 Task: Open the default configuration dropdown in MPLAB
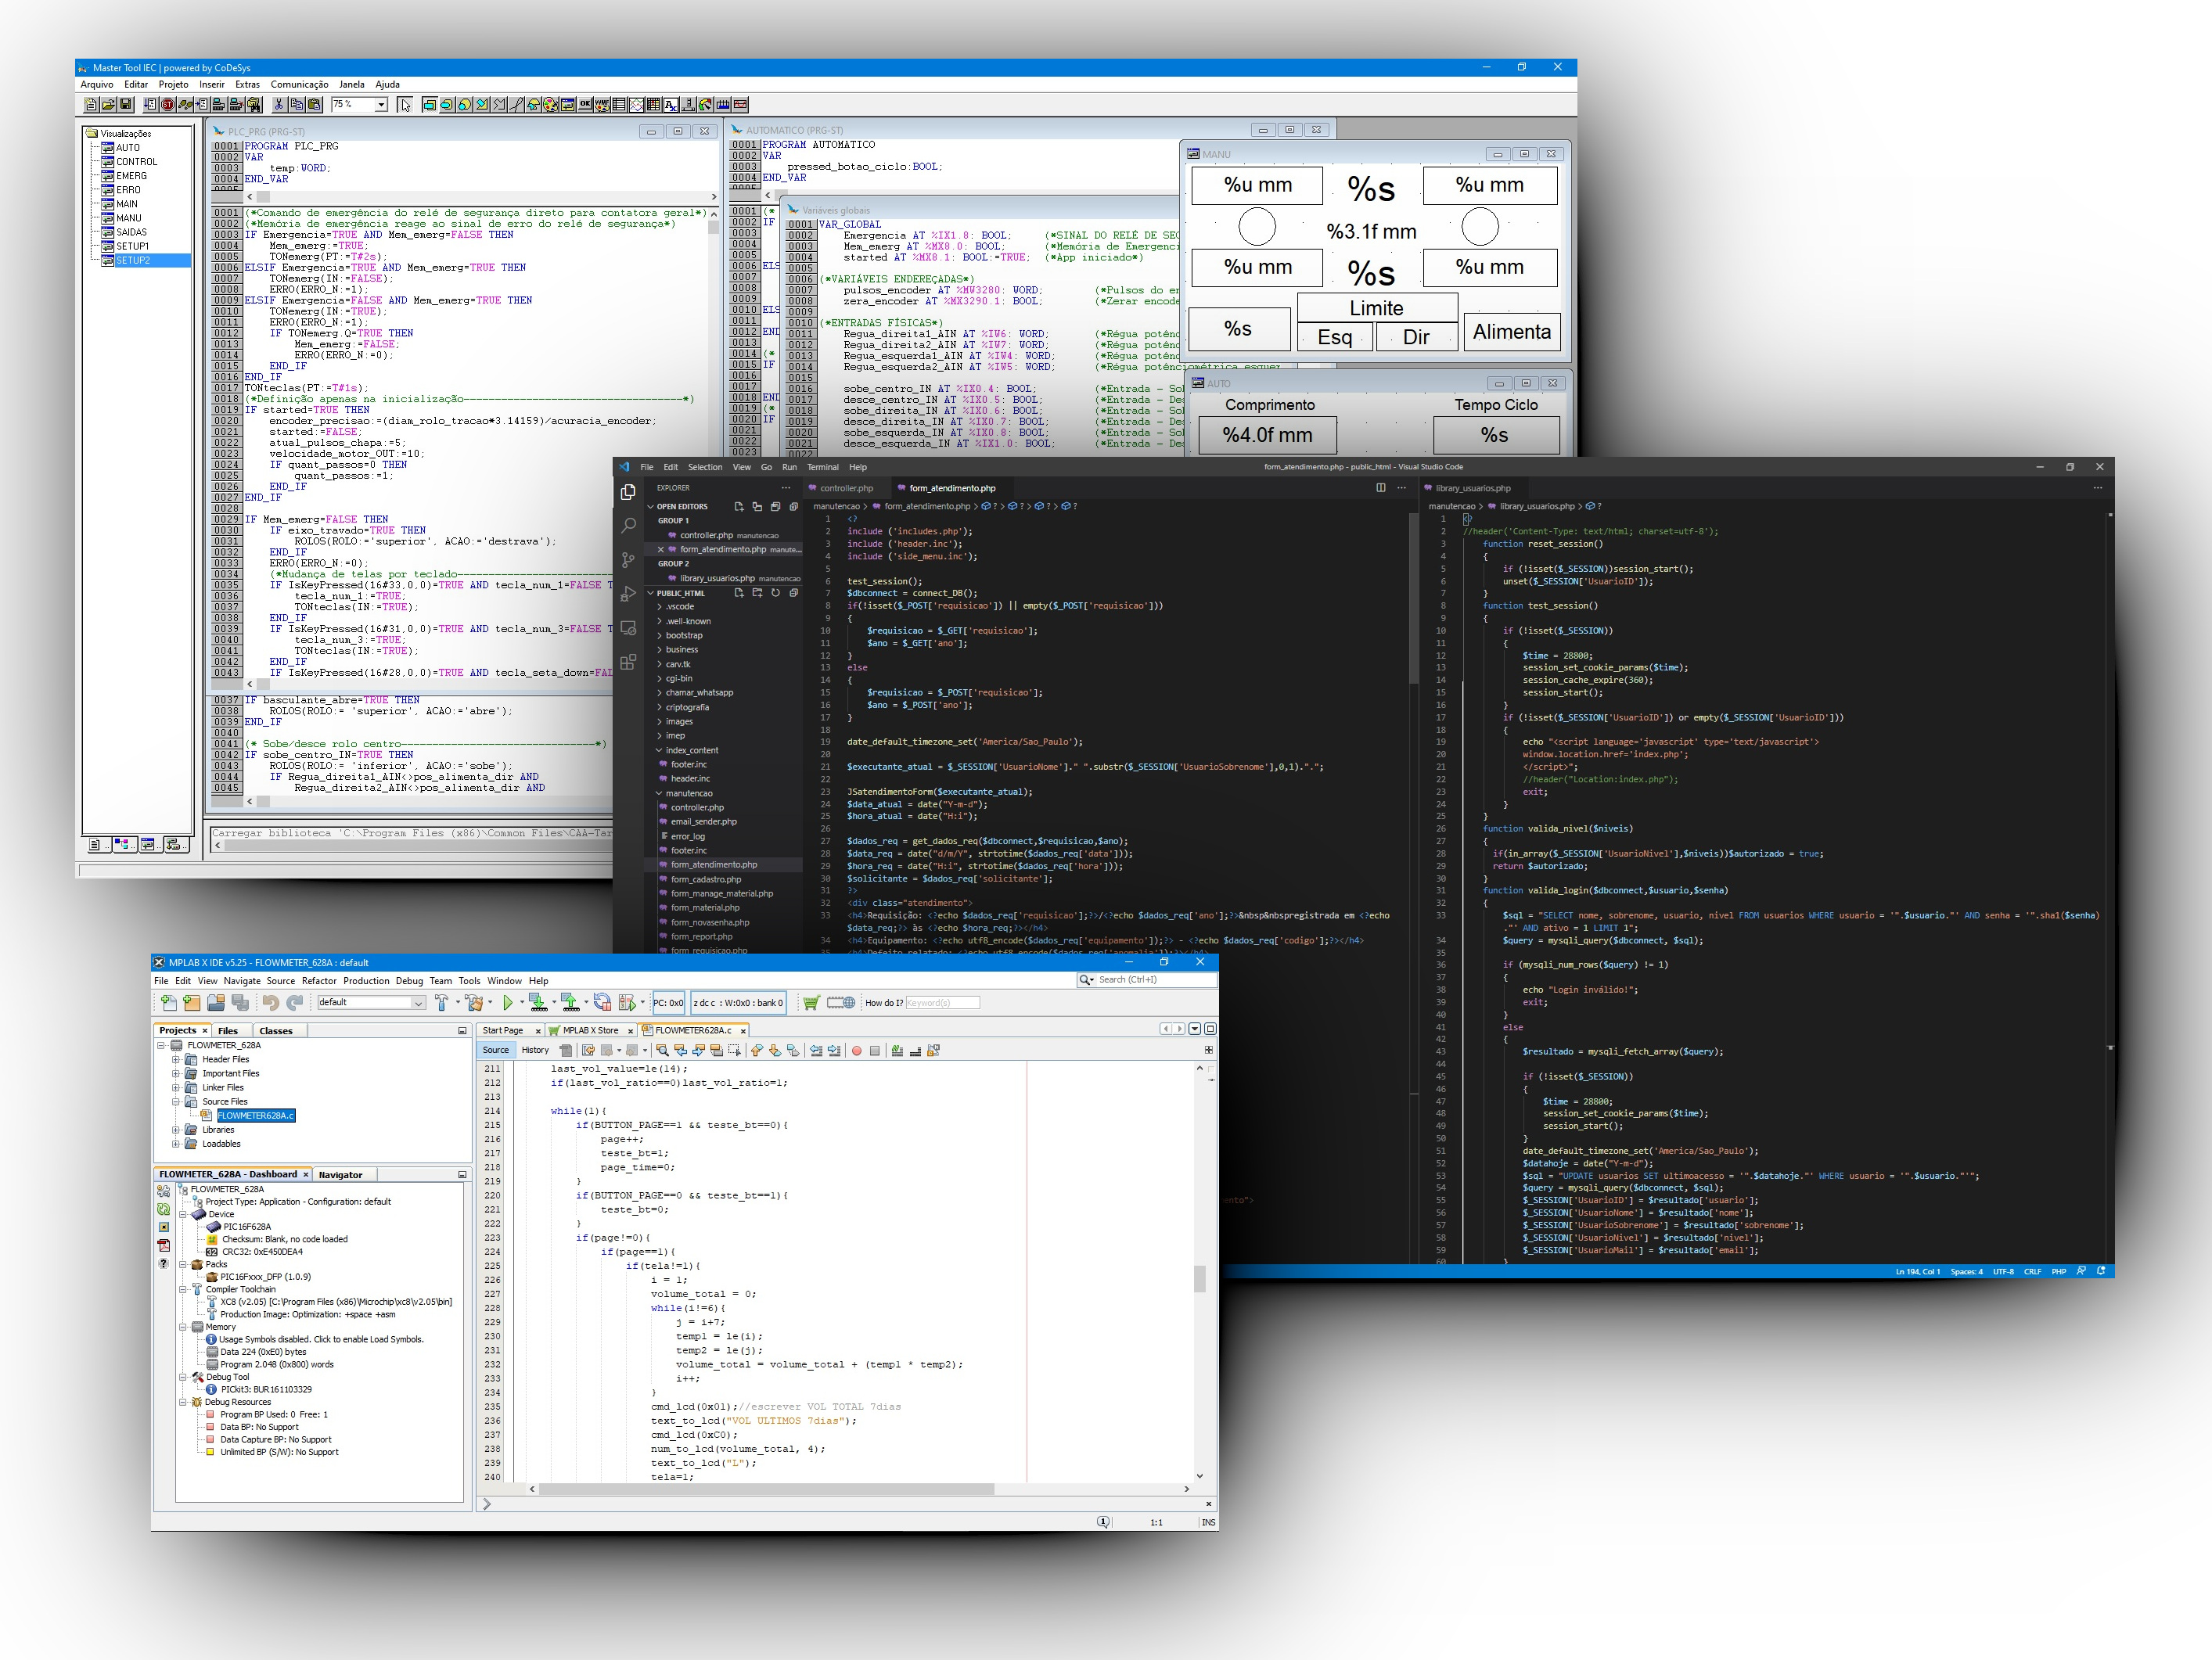tap(419, 1002)
